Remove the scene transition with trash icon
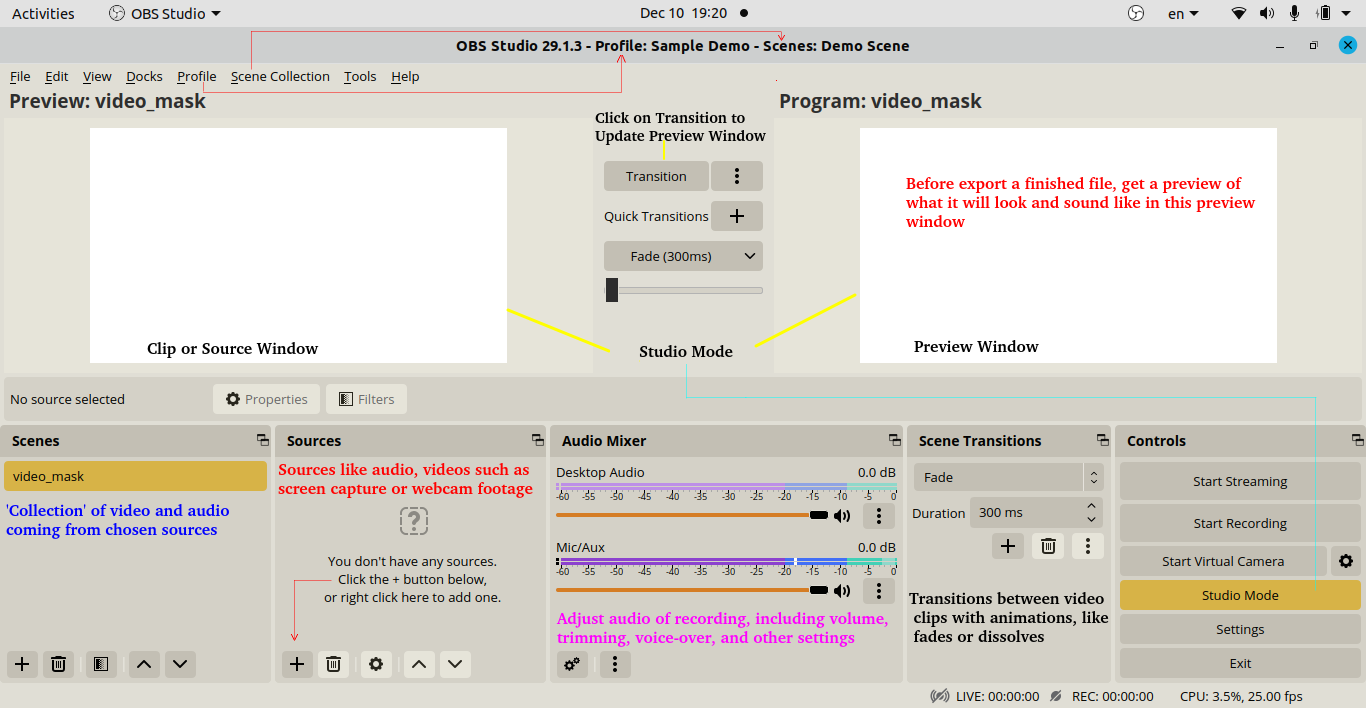Screen dimensions: 1366x708 (1048, 546)
